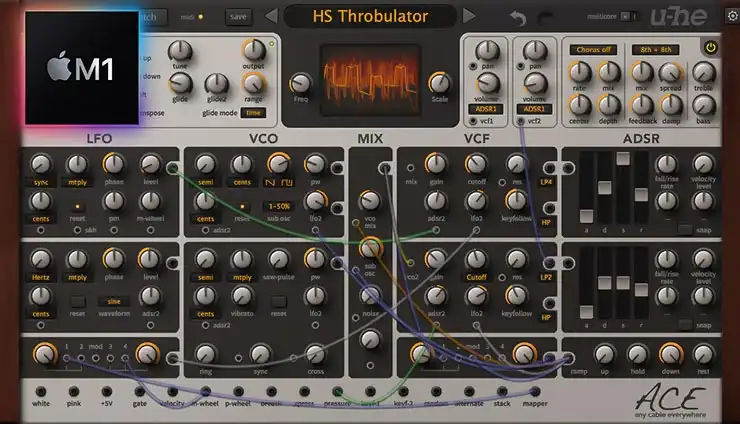Click the lower ADSR release slider

(641, 289)
